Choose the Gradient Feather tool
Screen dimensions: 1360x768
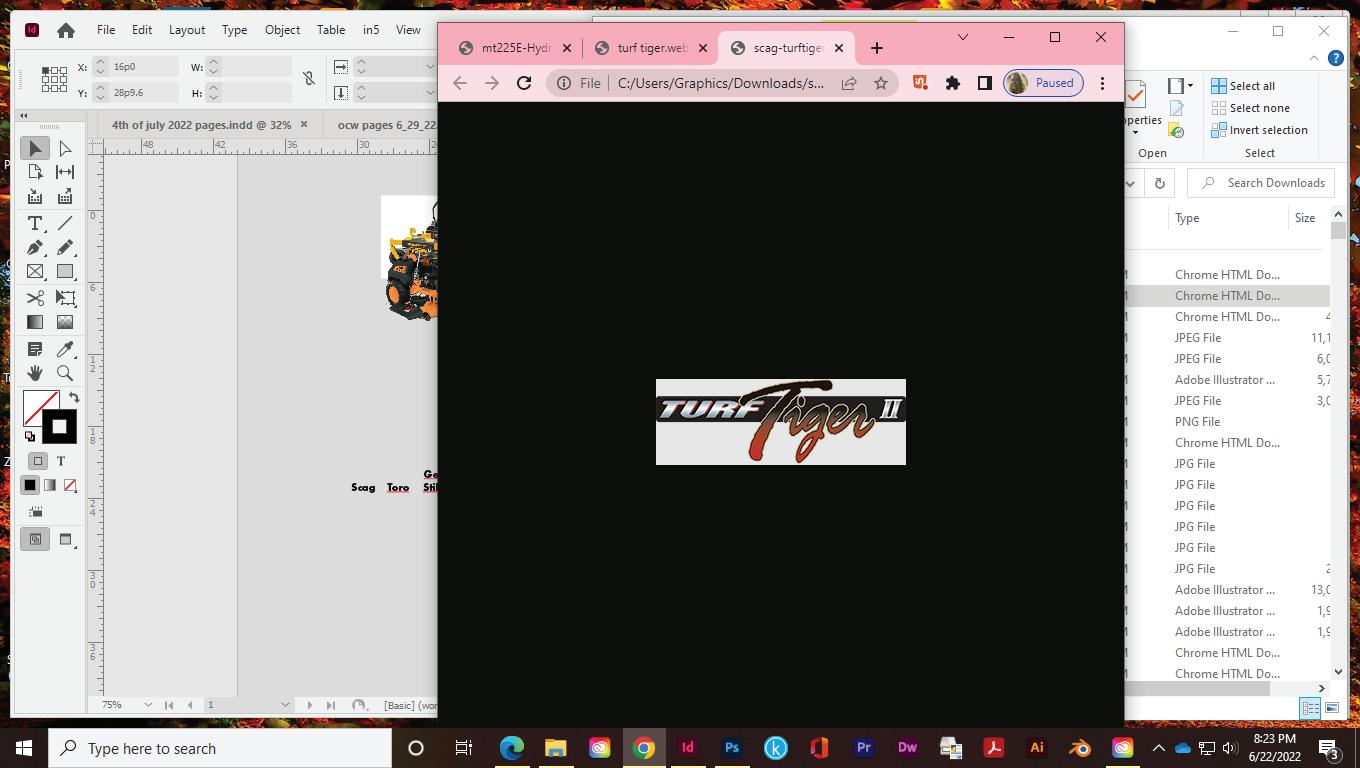65,322
